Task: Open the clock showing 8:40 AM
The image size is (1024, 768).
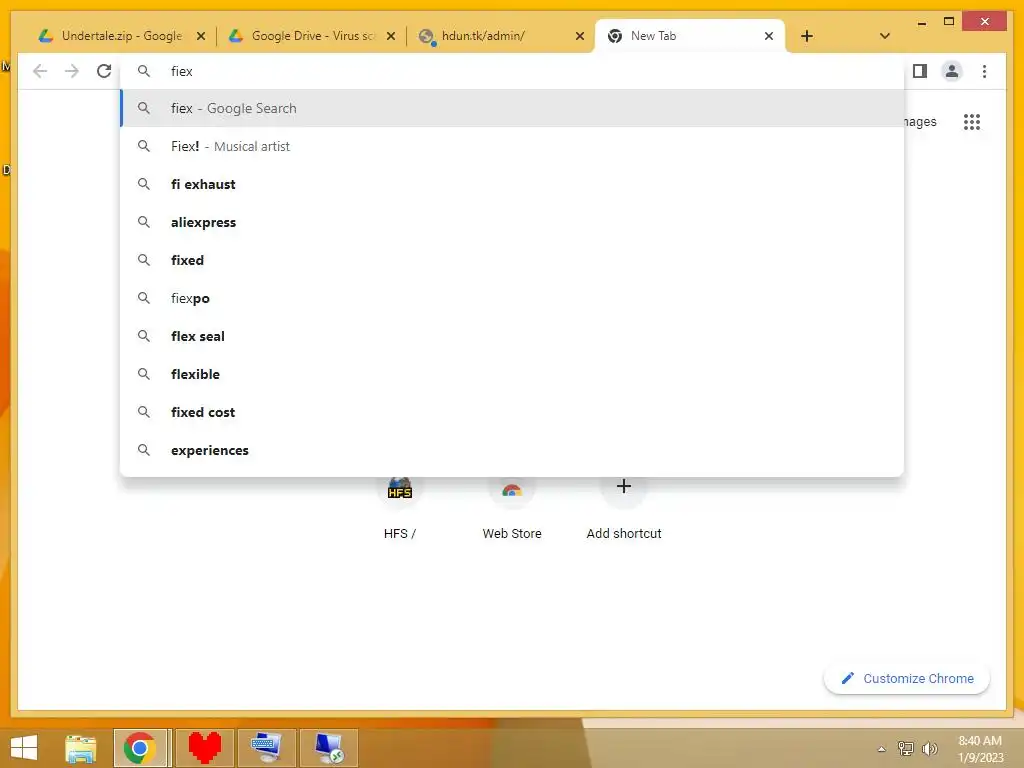Action: point(980,749)
